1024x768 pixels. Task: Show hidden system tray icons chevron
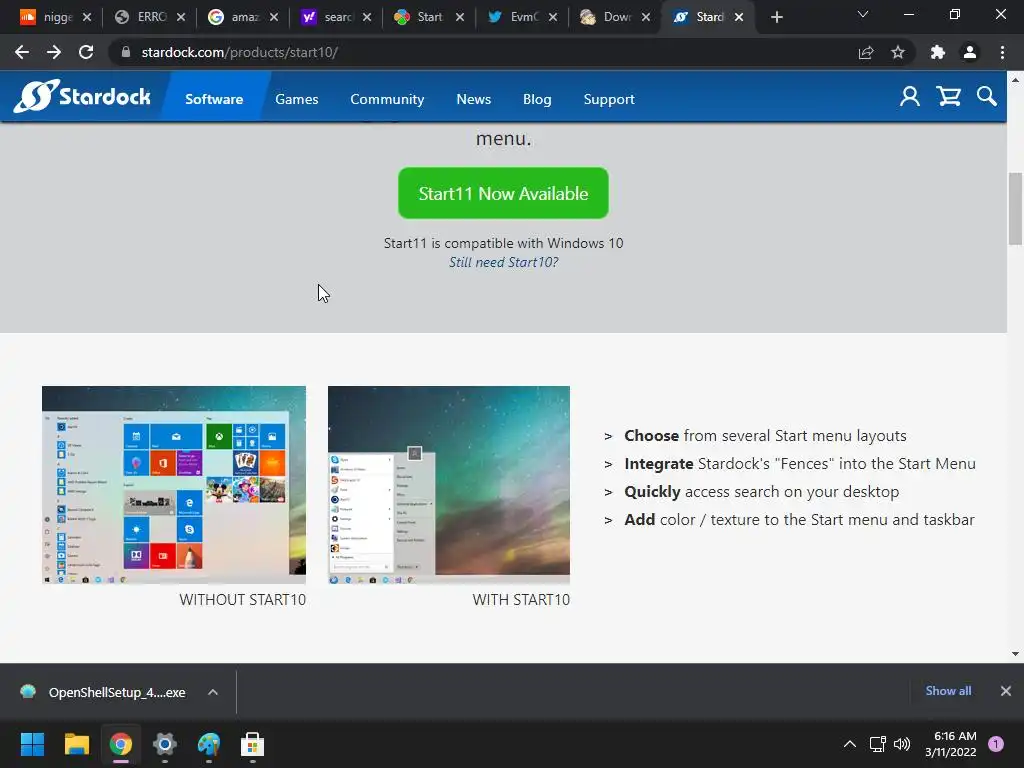(x=850, y=744)
